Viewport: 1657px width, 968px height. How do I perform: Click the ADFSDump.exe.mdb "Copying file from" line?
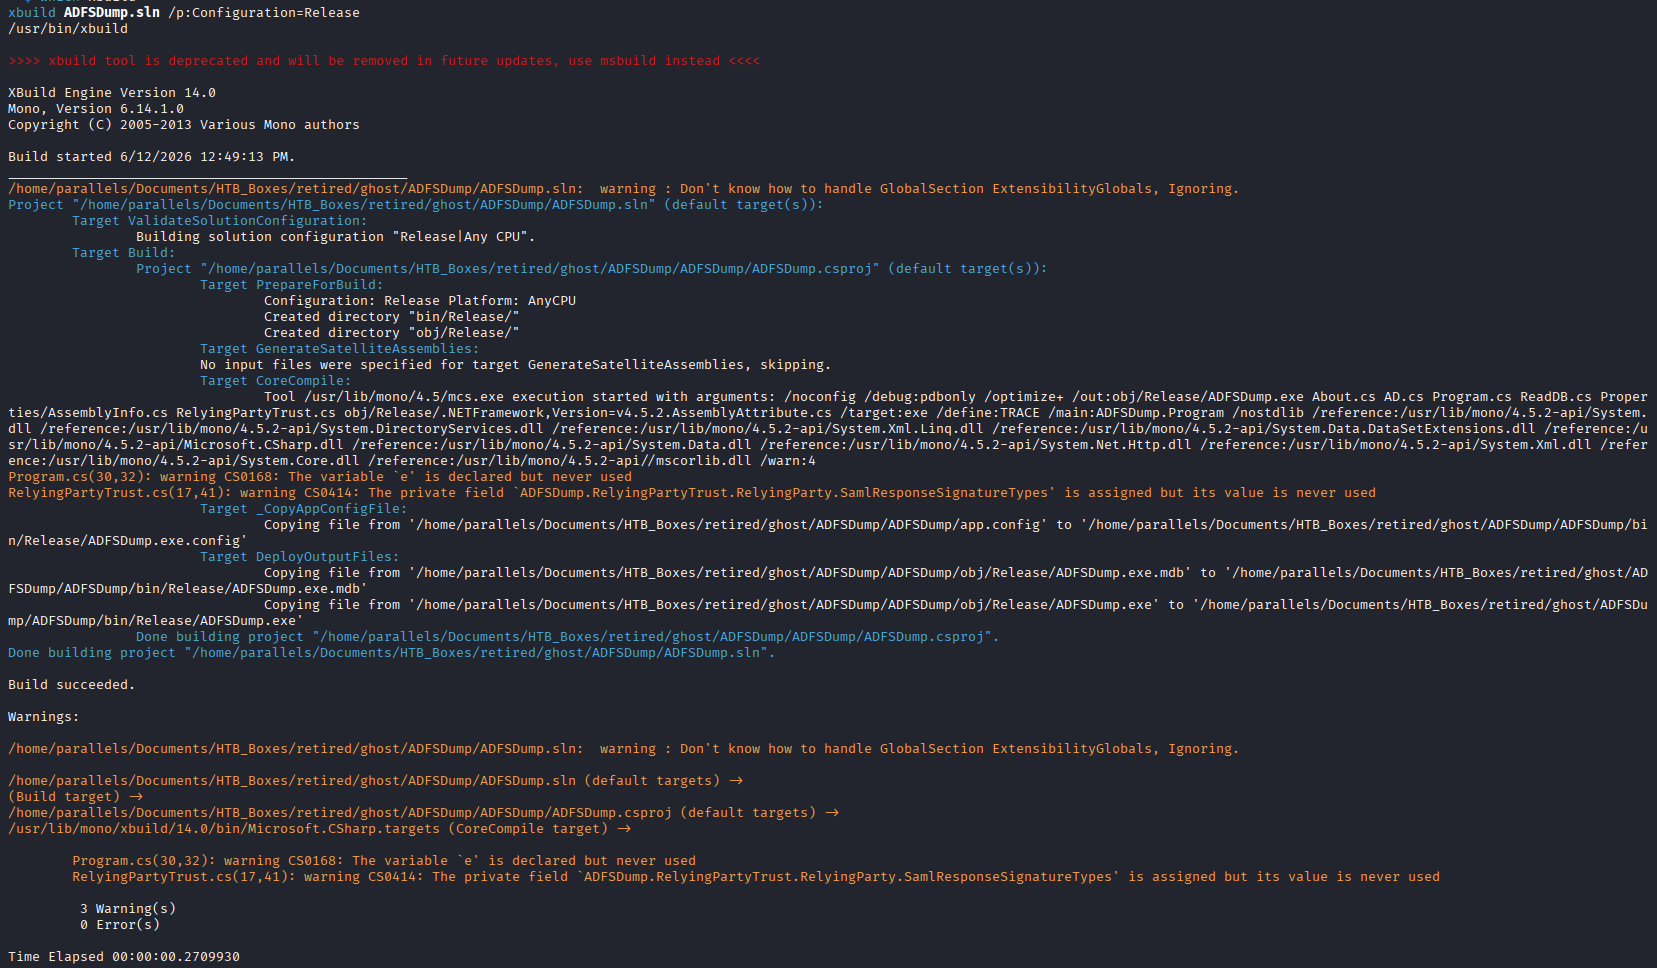pos(956,573)
